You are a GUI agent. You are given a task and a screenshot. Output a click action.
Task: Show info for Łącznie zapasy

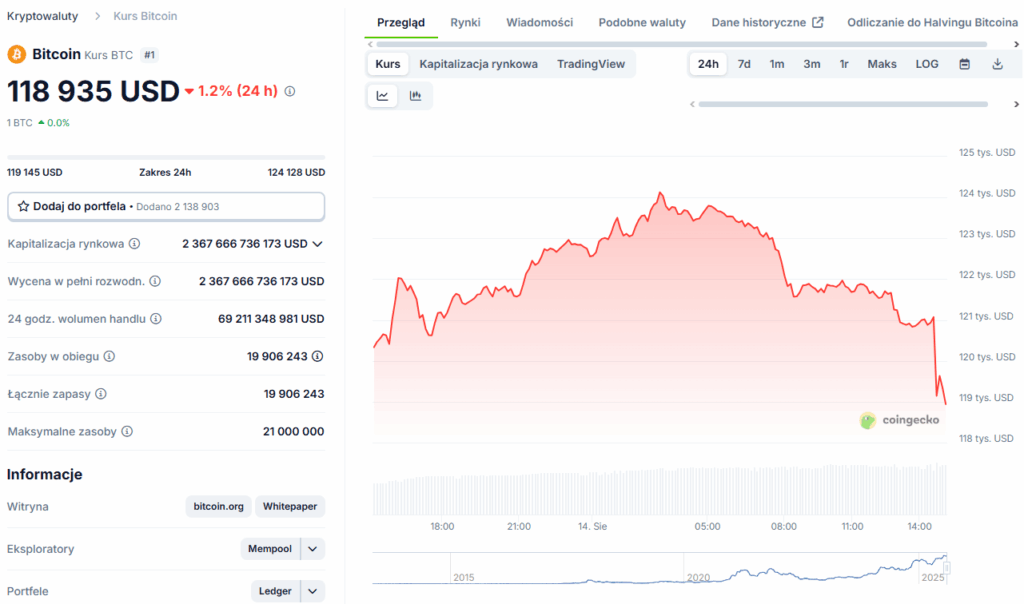(x=101, y=394)
